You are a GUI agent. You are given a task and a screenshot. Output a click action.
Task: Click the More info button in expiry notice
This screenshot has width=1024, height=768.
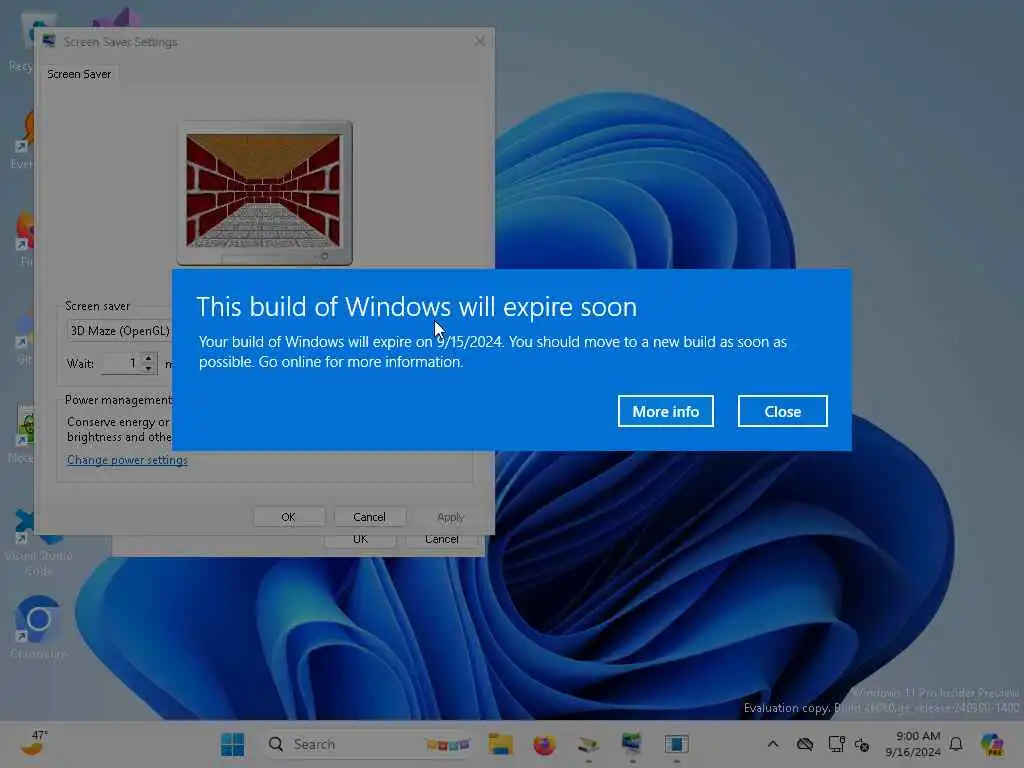tap(665, 411)
